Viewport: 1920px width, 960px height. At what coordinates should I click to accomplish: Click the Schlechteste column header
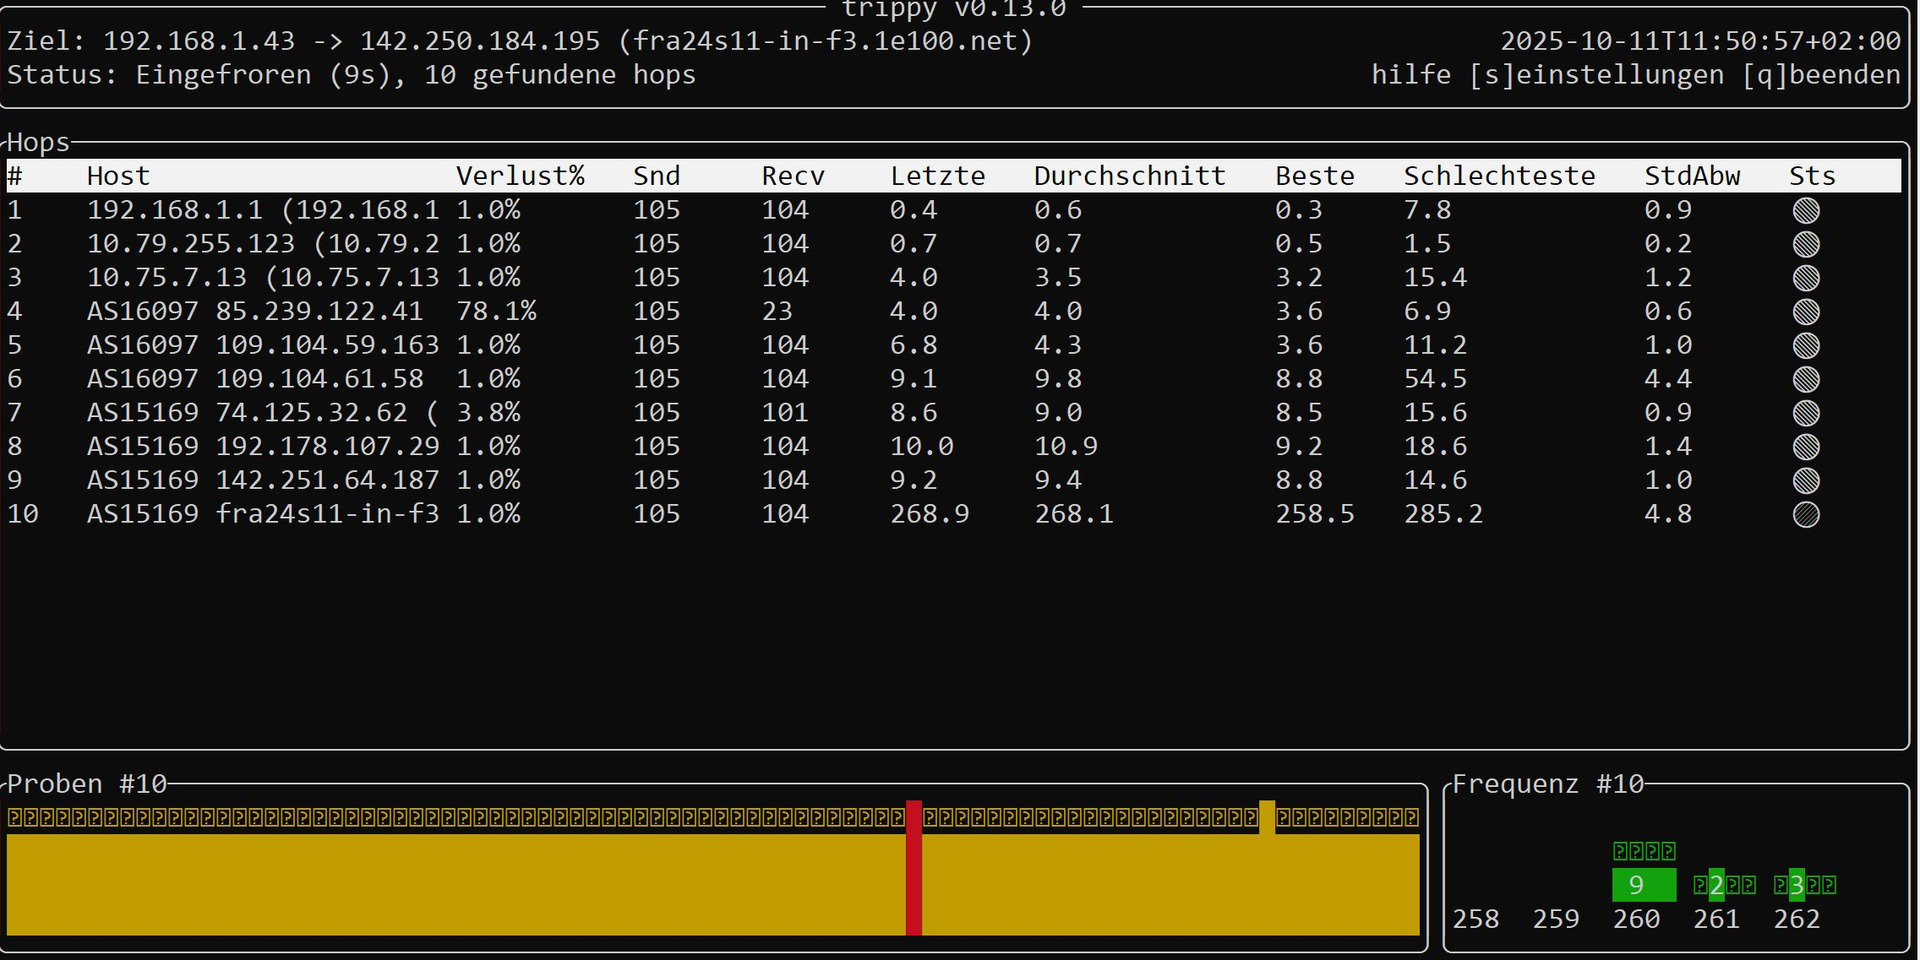click(x=1500, y=176)
